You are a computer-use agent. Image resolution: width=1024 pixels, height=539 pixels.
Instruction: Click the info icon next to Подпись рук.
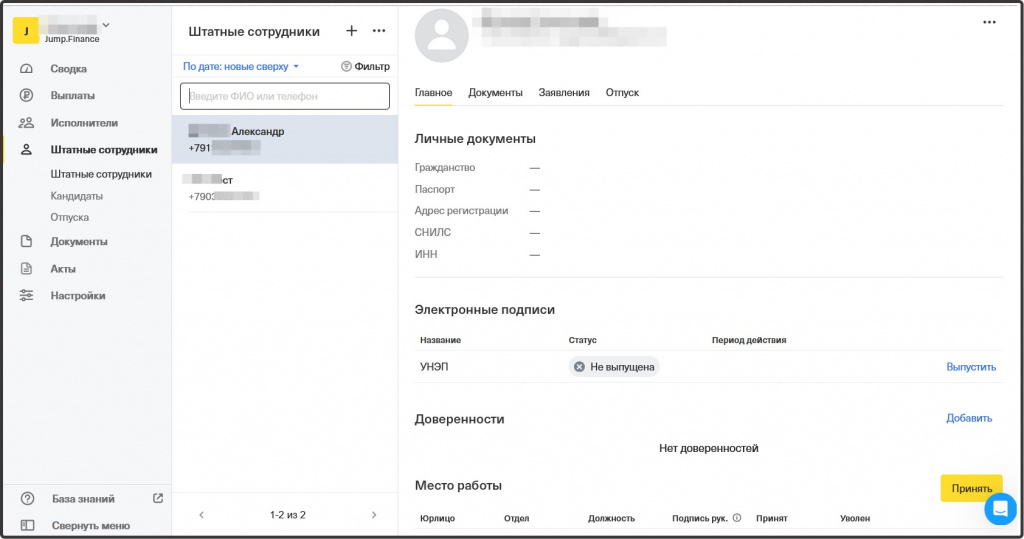[737, 518]
